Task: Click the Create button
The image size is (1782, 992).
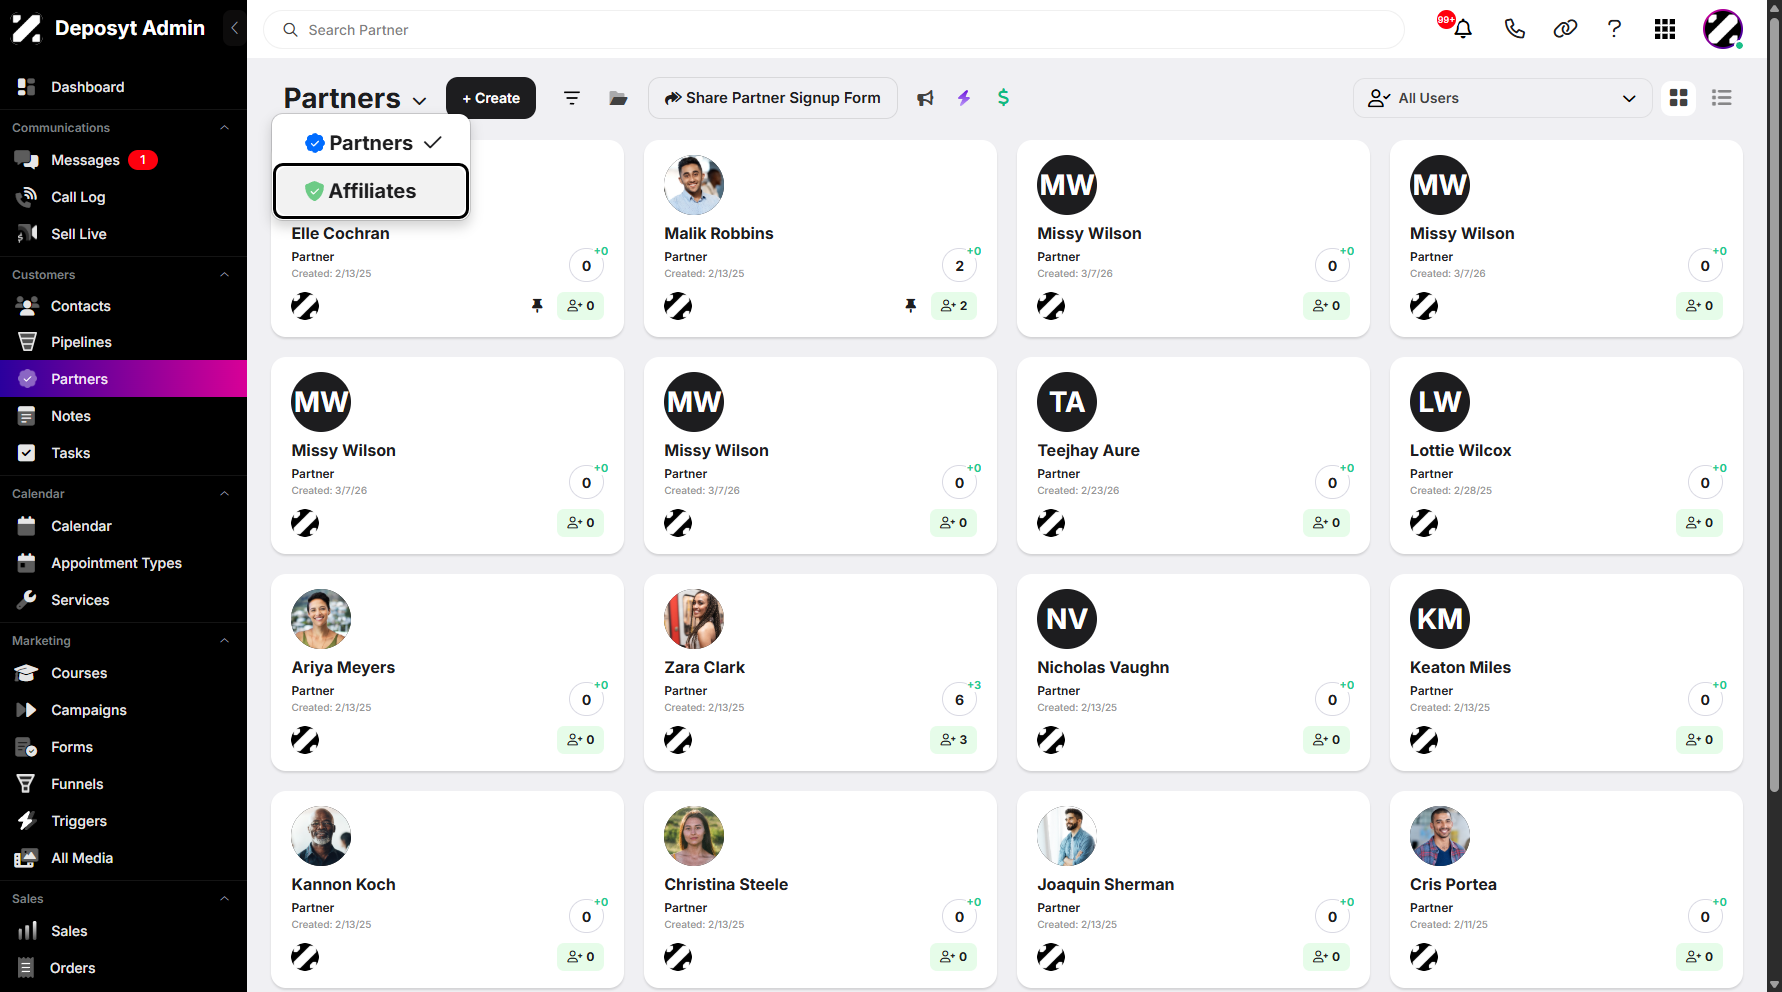Action: [x=491, y=98]
